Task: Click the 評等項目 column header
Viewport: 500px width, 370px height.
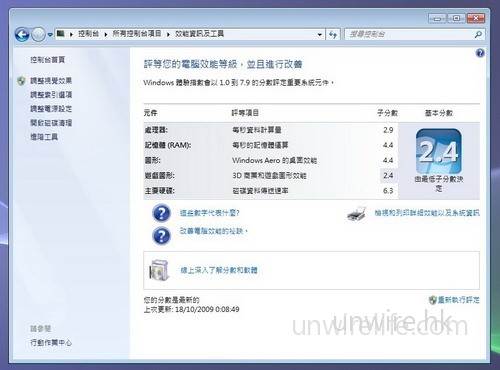Action: tap(245, 113)
